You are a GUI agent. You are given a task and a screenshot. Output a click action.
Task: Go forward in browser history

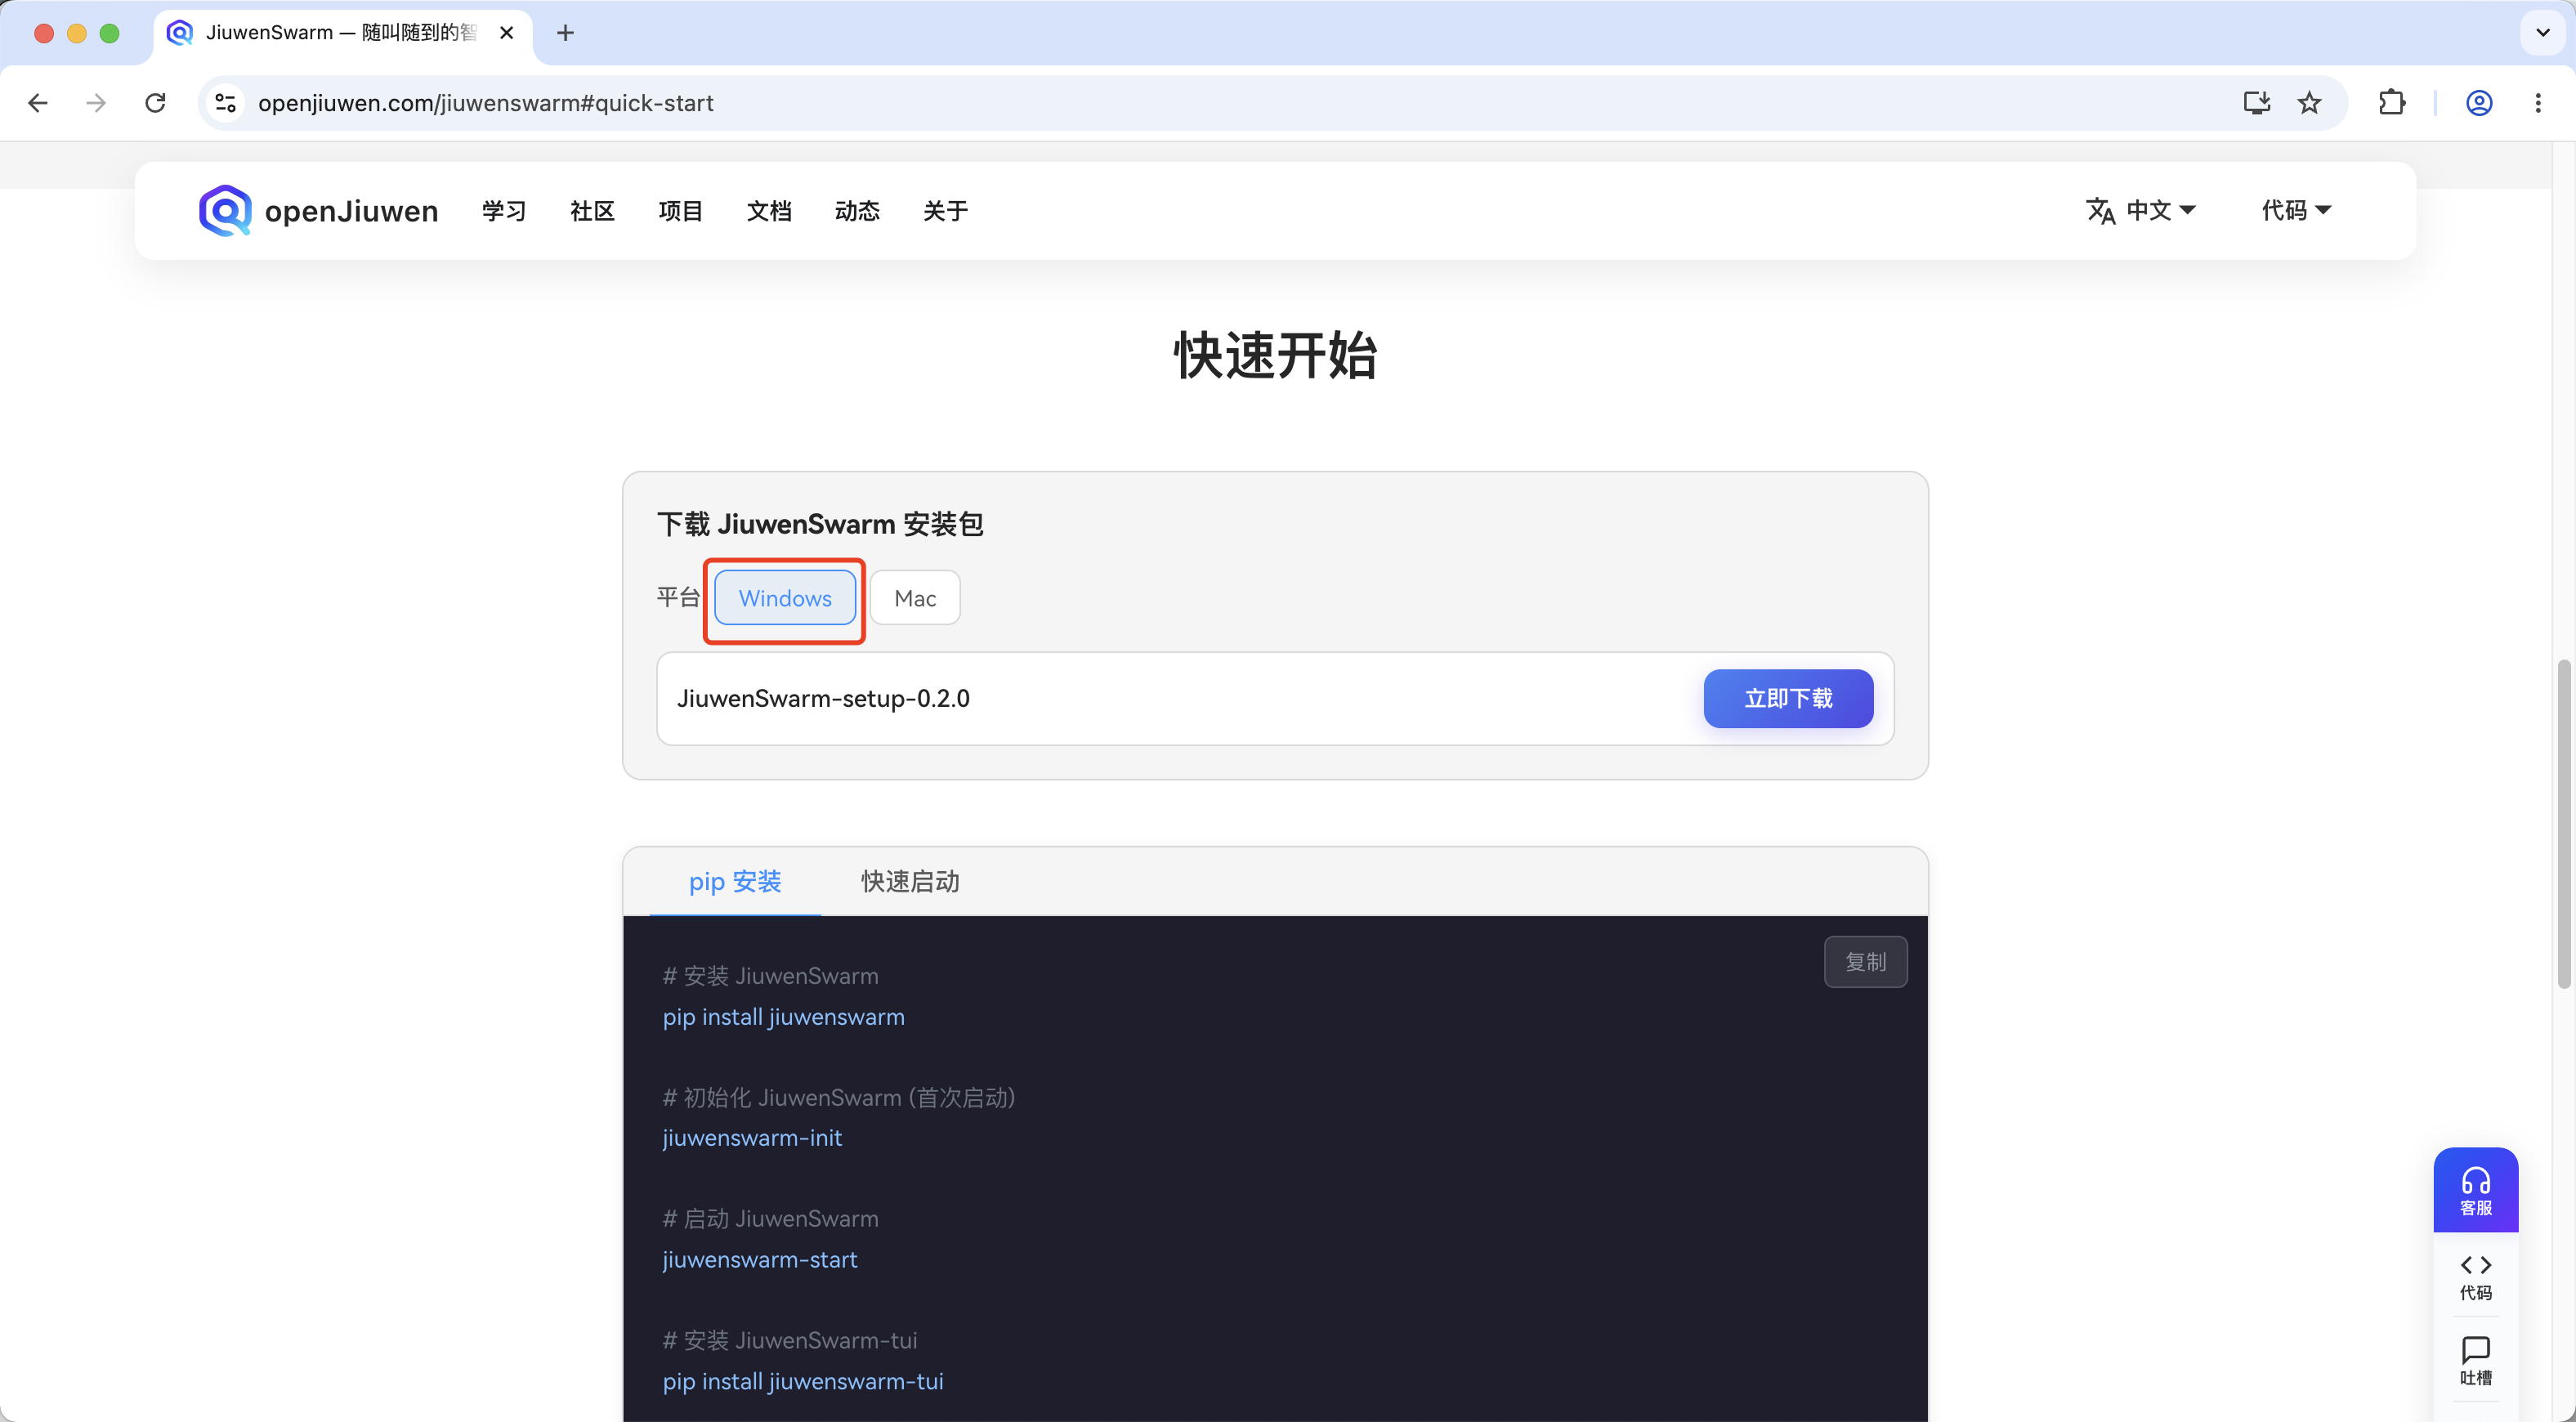click(96, 103)
